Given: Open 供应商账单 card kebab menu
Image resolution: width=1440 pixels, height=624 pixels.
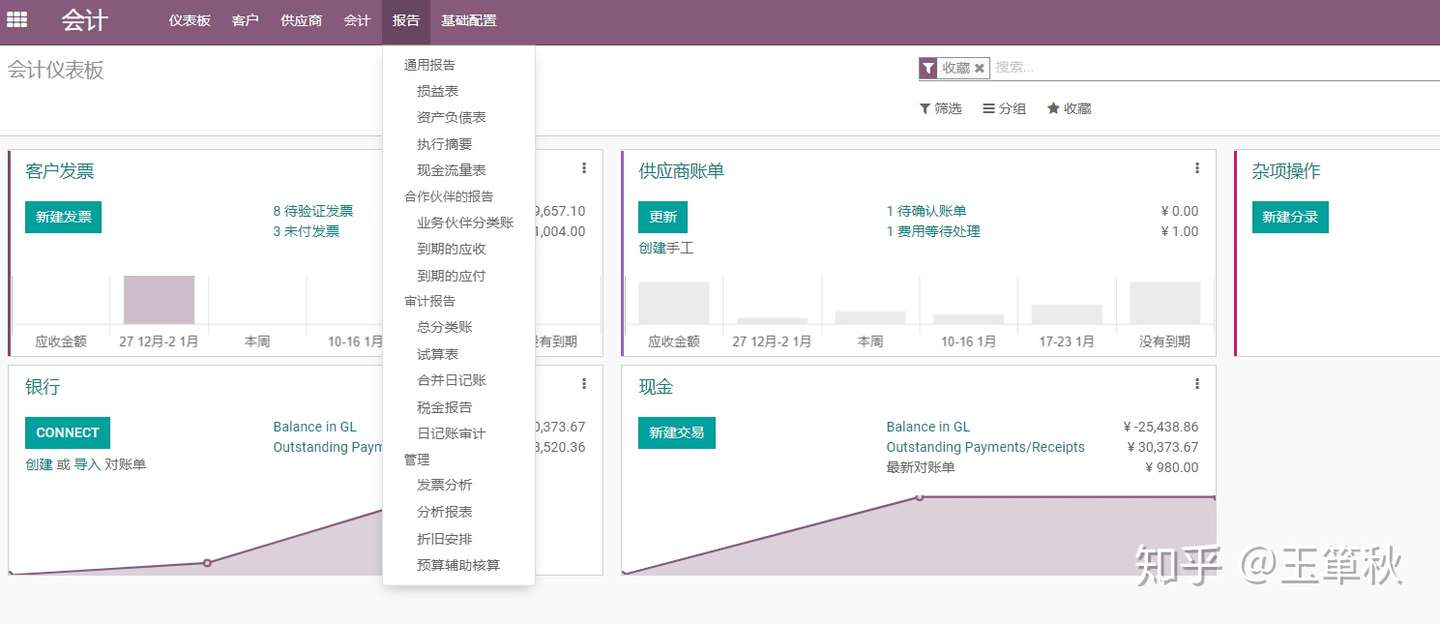Looking at the screenshot, I should tap(1197, 168).
